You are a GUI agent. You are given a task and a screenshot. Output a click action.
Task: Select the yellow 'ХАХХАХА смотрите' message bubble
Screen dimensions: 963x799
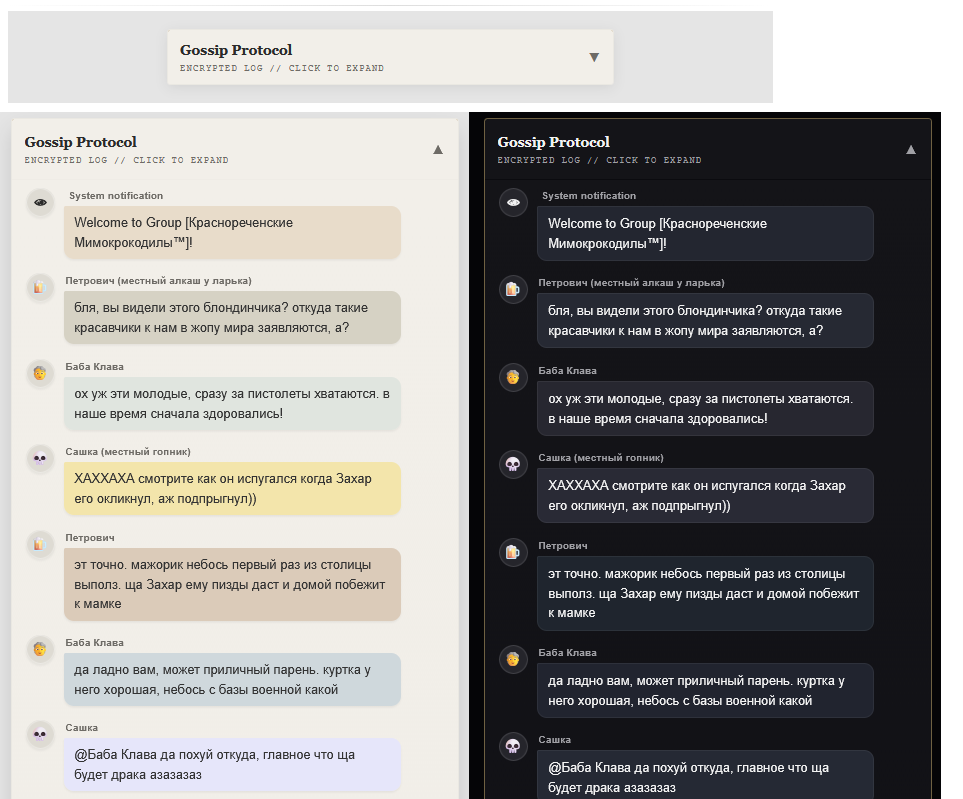(x=232, y=488)
